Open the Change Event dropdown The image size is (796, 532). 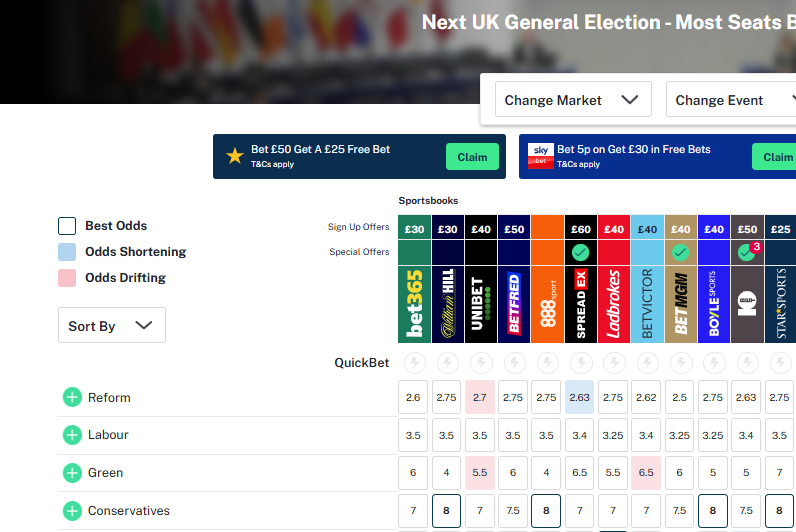pyautogui.click(x=731, y=99)
